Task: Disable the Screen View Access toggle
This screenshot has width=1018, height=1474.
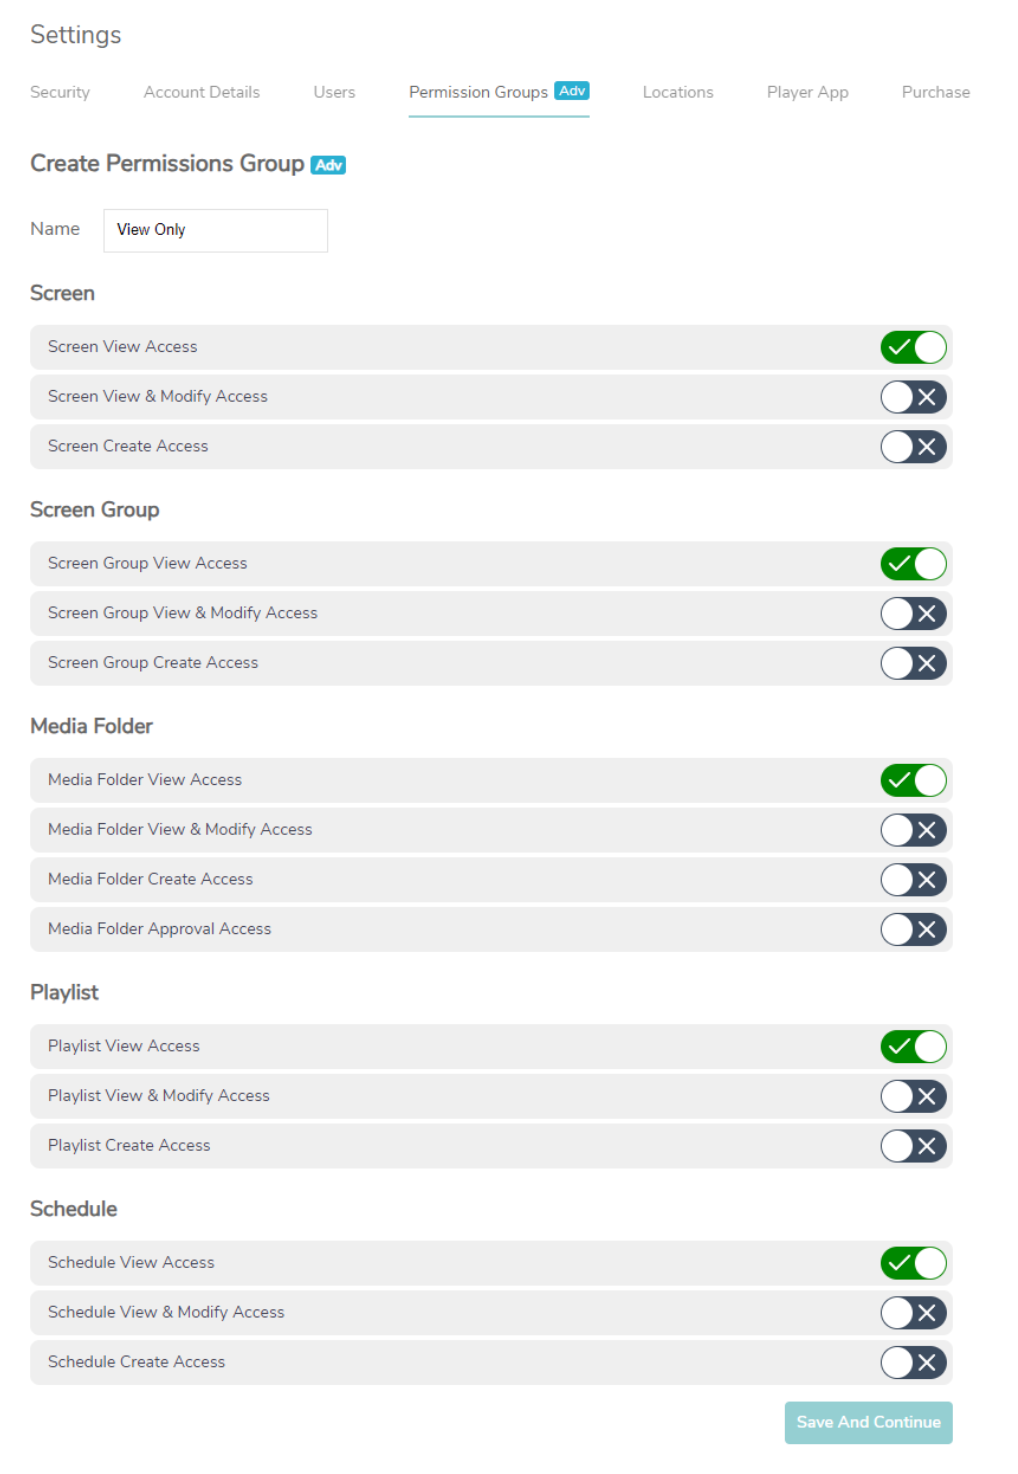Action: coord(913,347)
